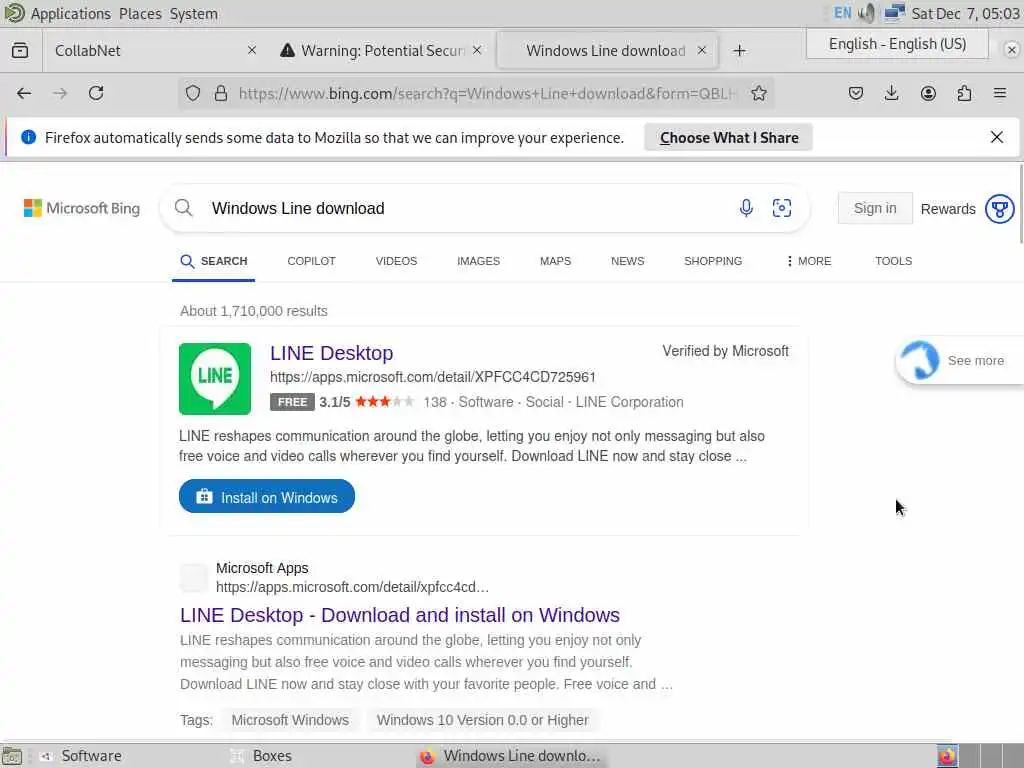The height and width of the screenshot is (768, 1024).
Task: Open the System menu
Action: coord(194,14)
